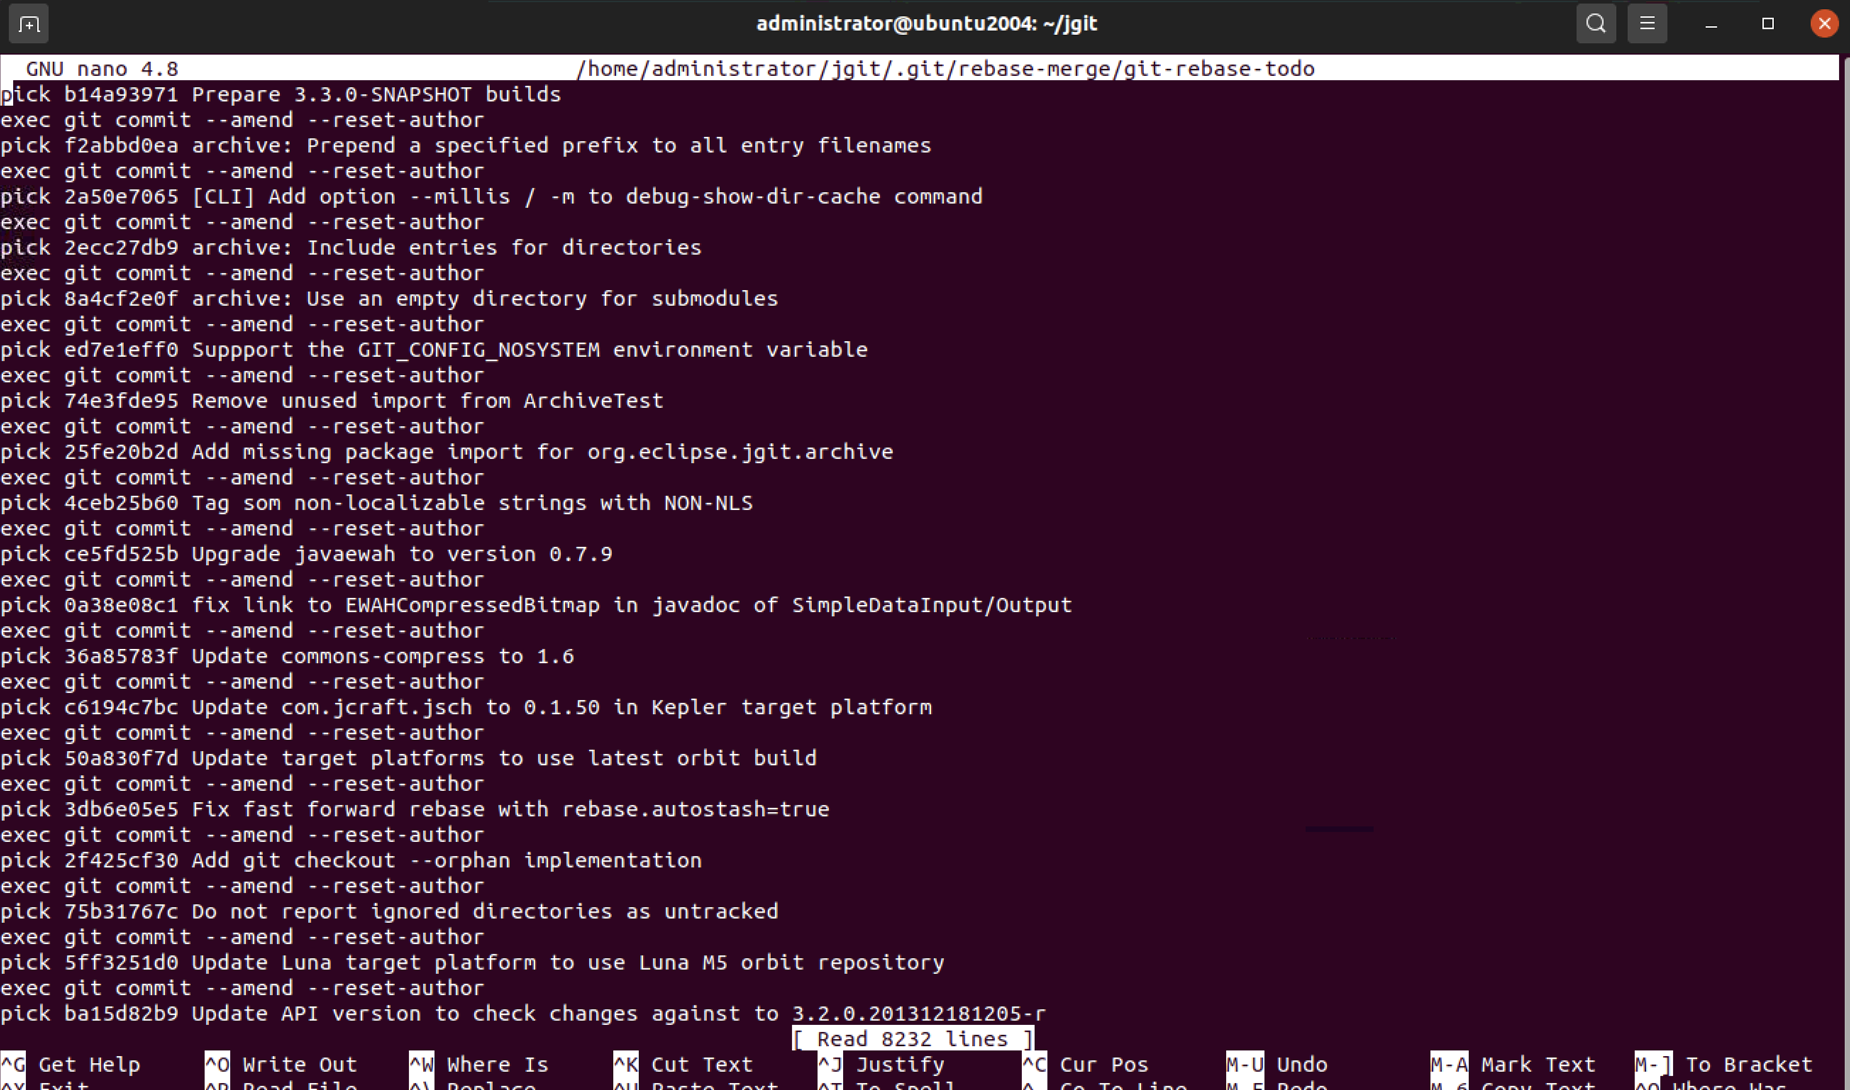Select the M-A Mark Text shortcut
The height and width of the screenshot is (1090, 1850).
(x=1513, y=1065)
